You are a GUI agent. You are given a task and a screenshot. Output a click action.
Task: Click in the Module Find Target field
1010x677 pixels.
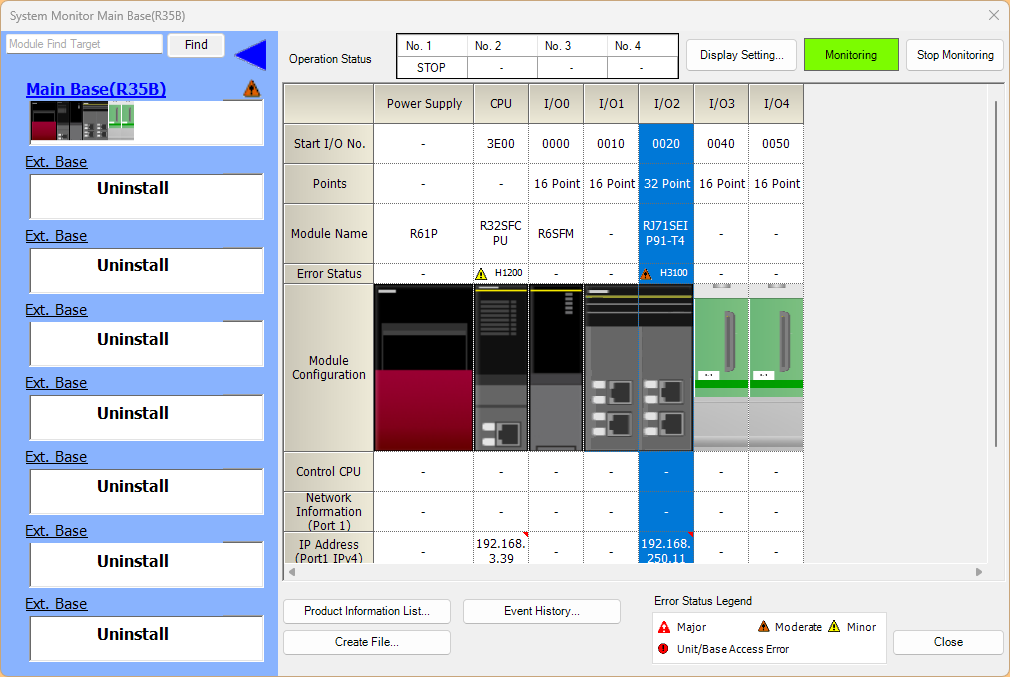tap(84, 44)
